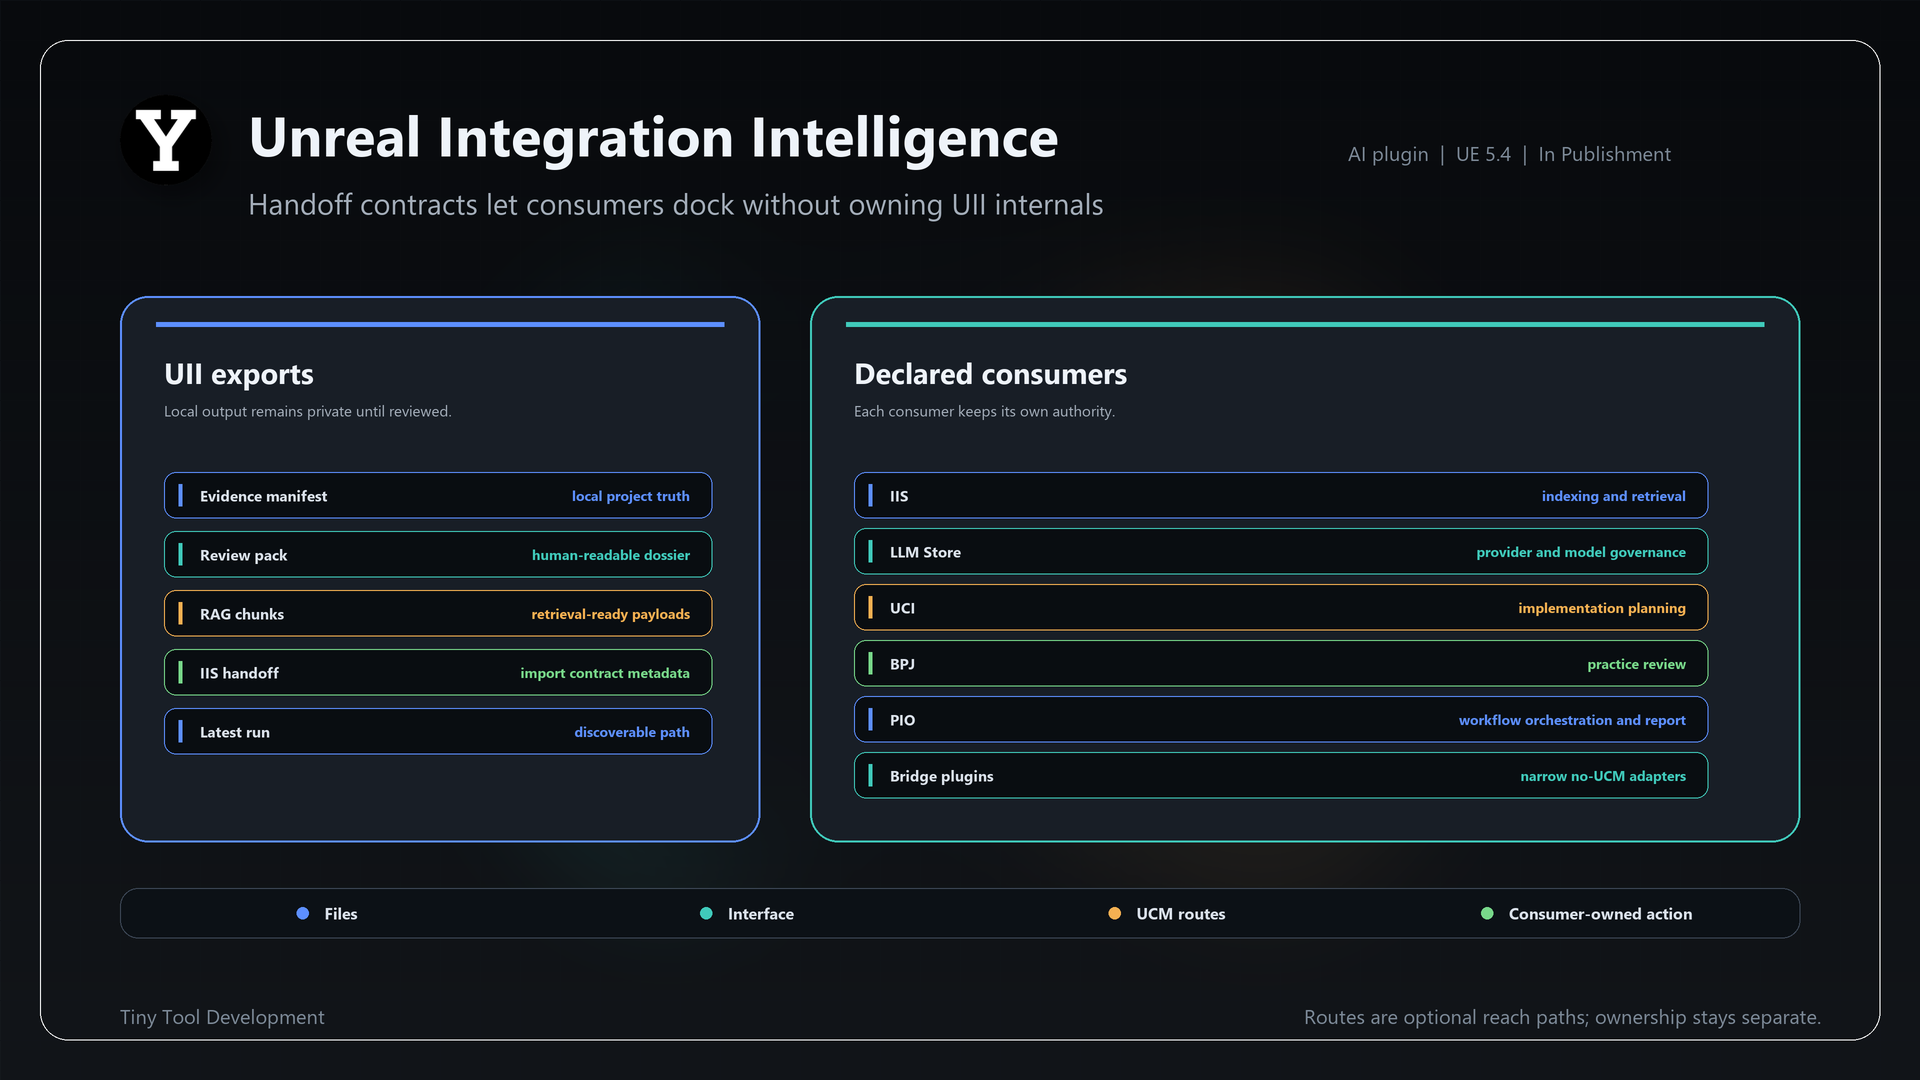Click the 'local project truth' tag

631,496
